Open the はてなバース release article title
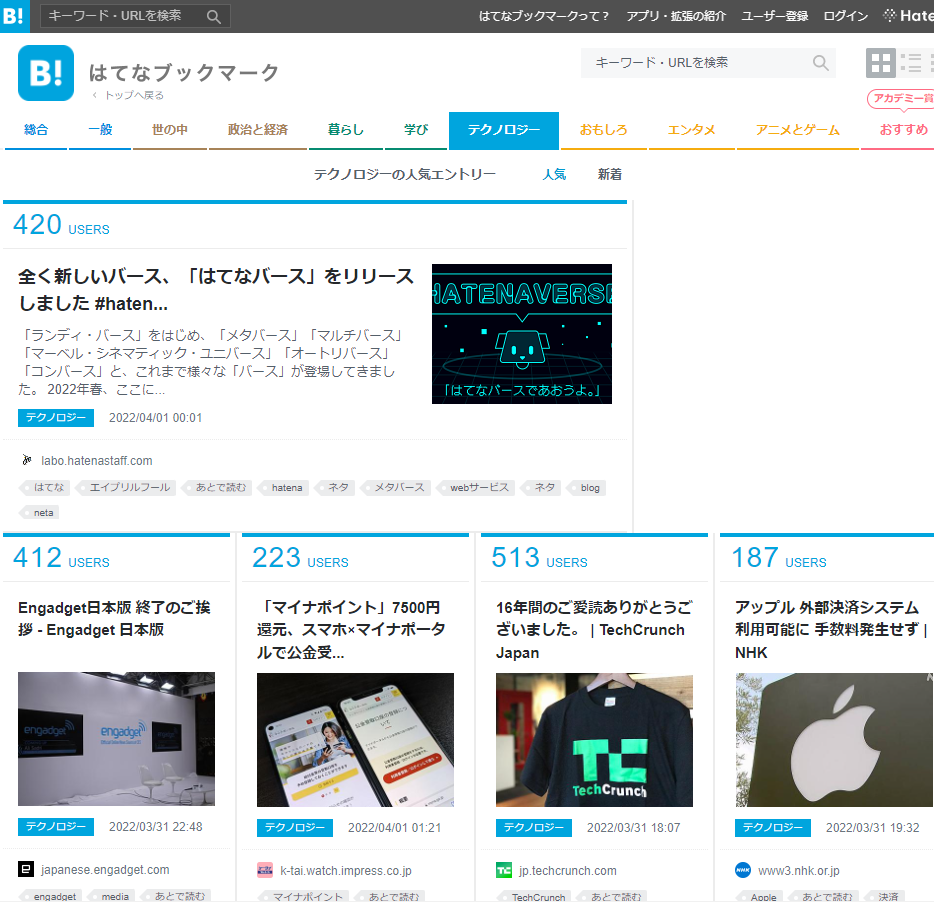The image size is (934, 902). point(216,290)
